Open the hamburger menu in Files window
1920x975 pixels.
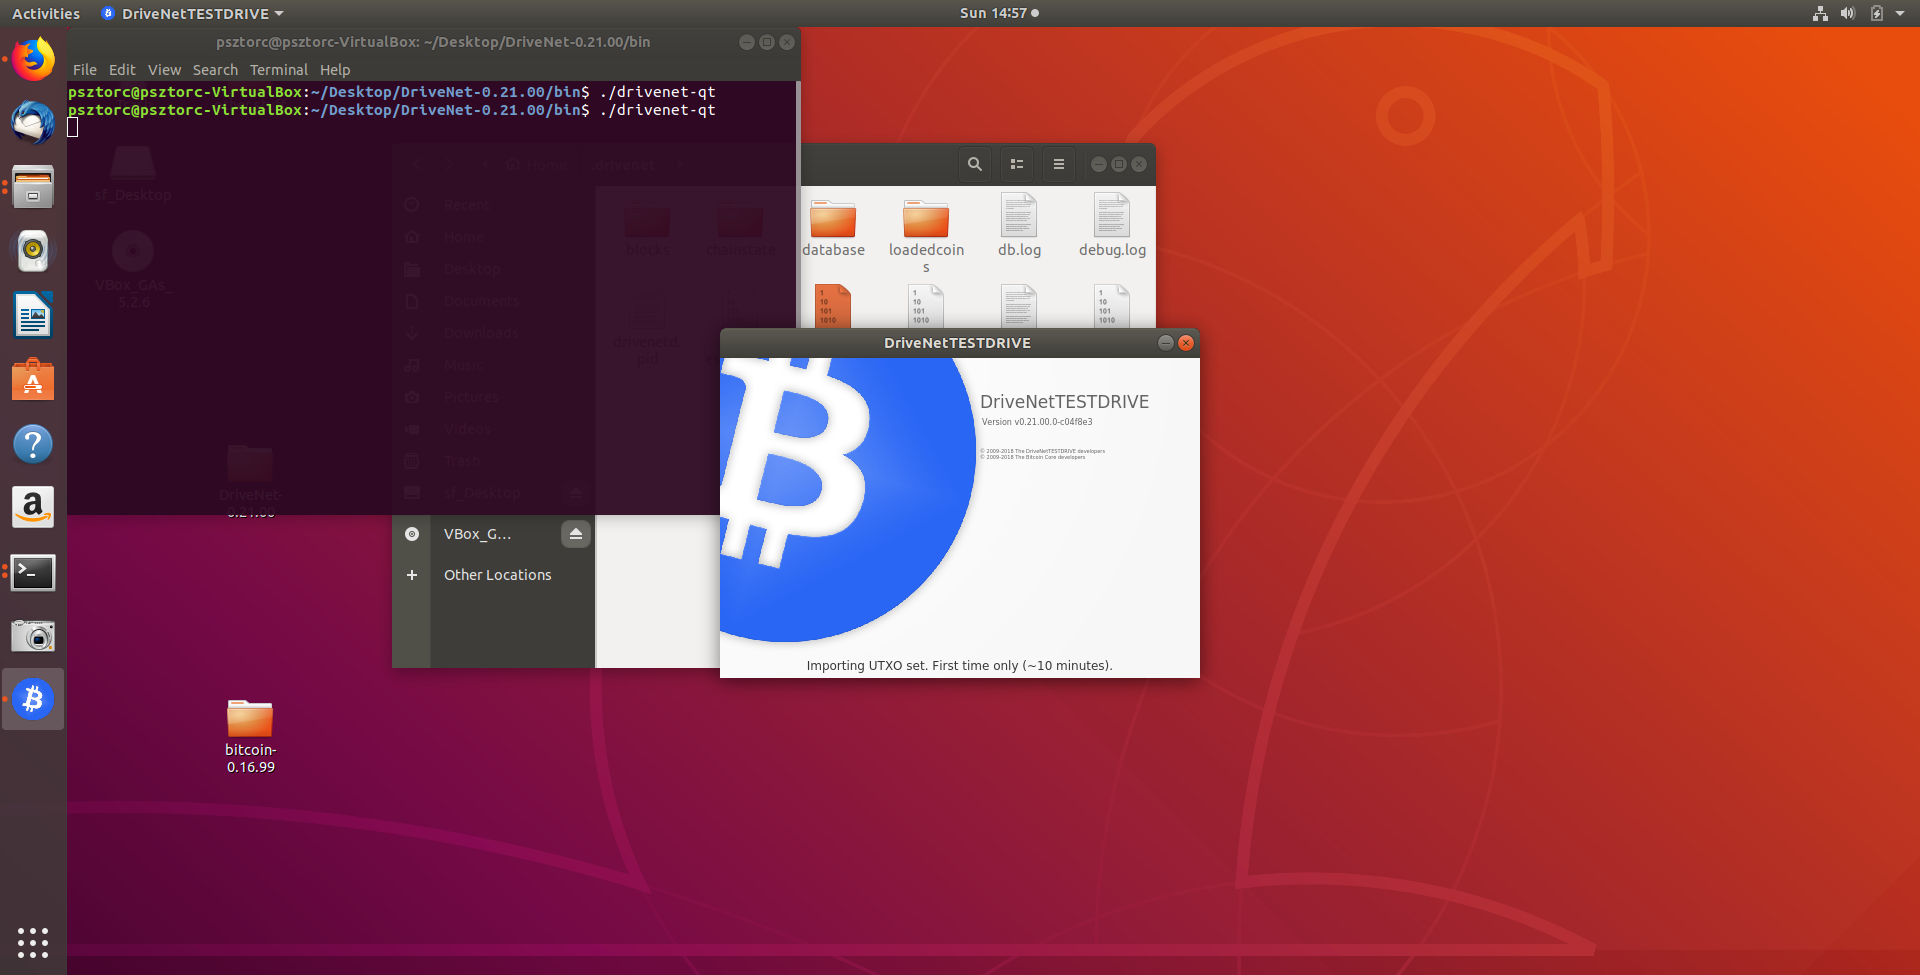point(1059,164)
